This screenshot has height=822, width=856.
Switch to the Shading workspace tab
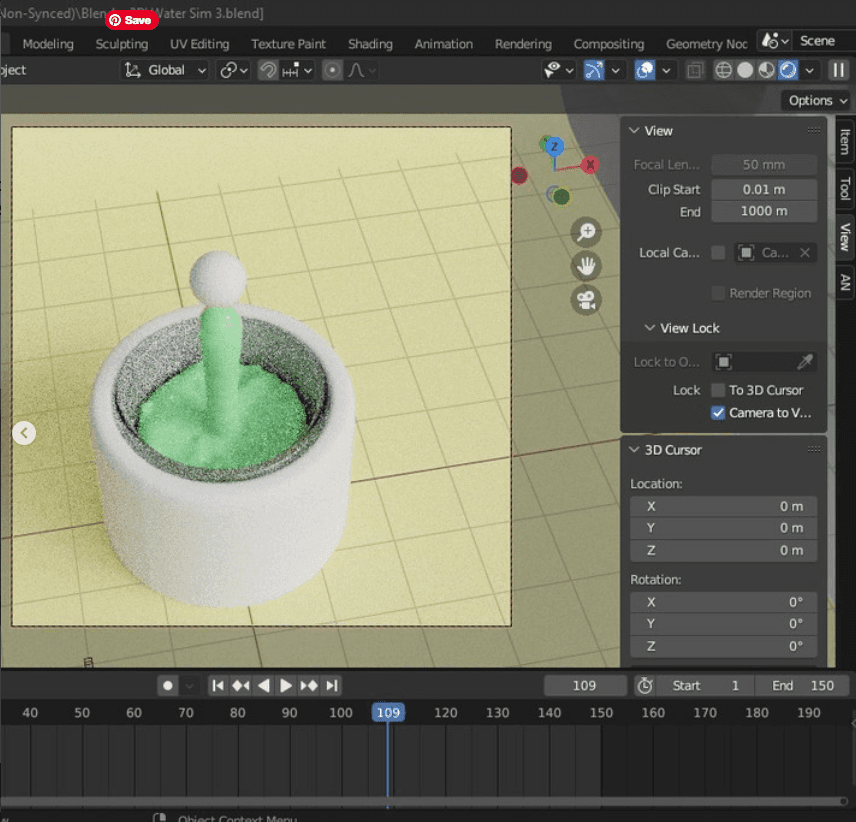pyautogui.click(x=370, y=44)
